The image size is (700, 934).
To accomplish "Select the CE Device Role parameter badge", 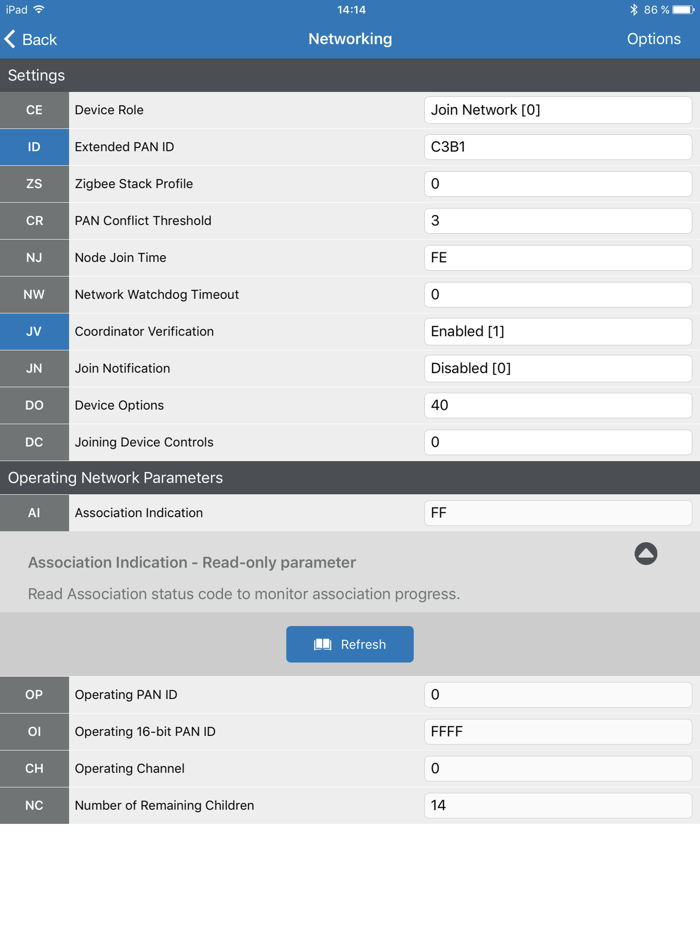I will pyautogui.click(x=34, y=110).
